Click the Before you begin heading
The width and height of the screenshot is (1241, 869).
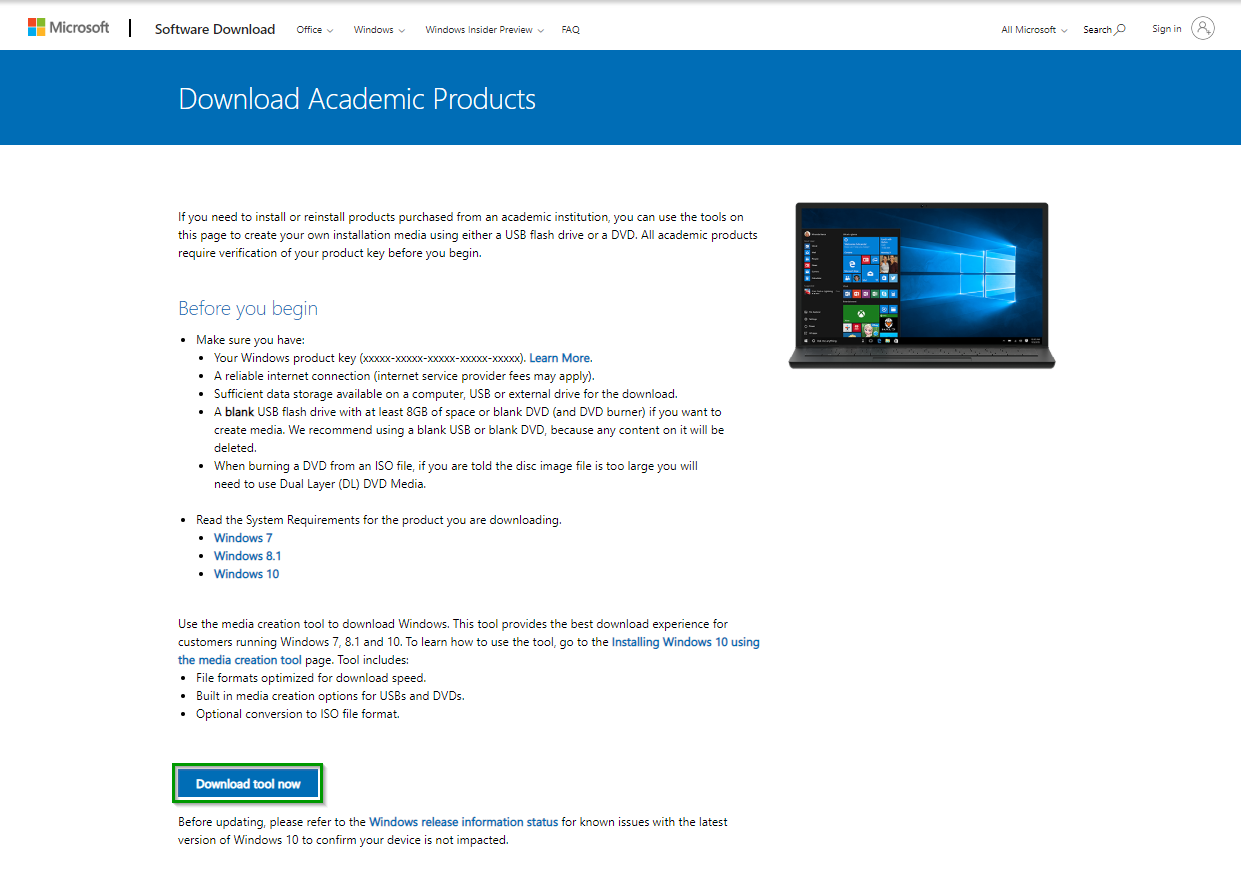[248, 308]
